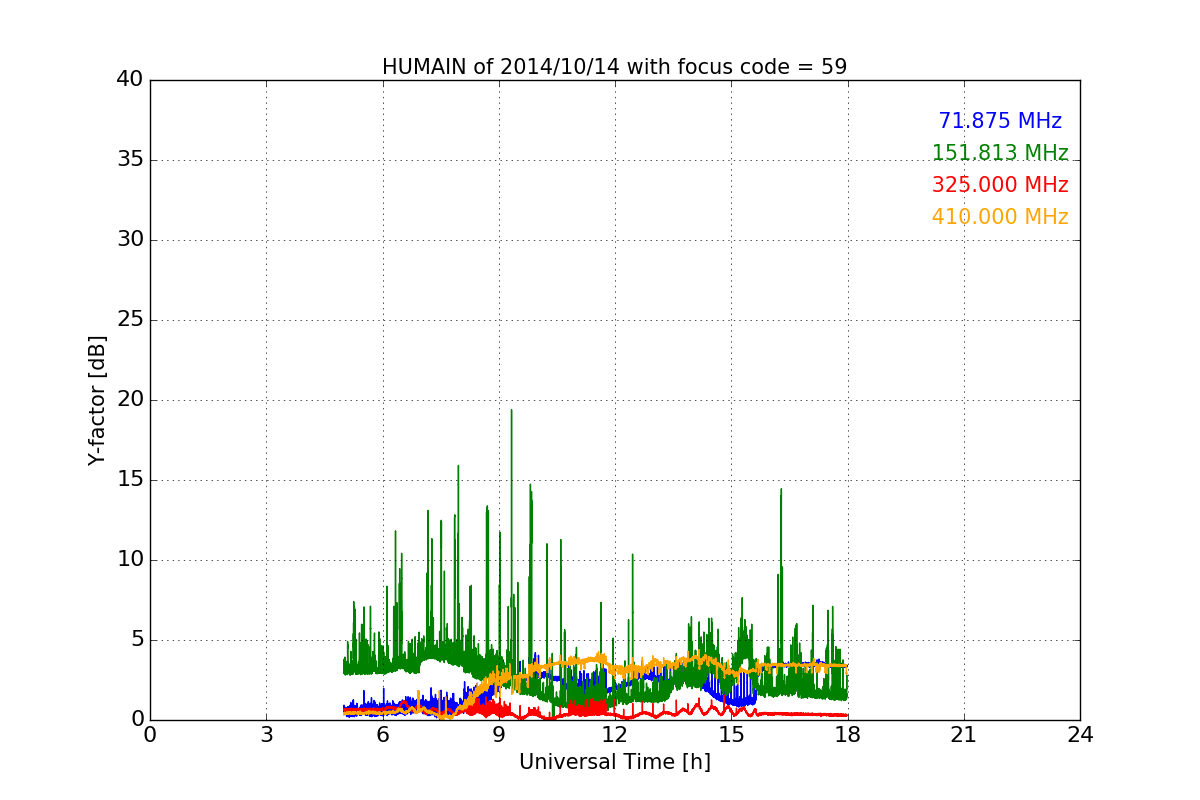Click the x-axis tick label 24
Image resolution: width=1200 pixels, height=800 pixels.
1079,735
